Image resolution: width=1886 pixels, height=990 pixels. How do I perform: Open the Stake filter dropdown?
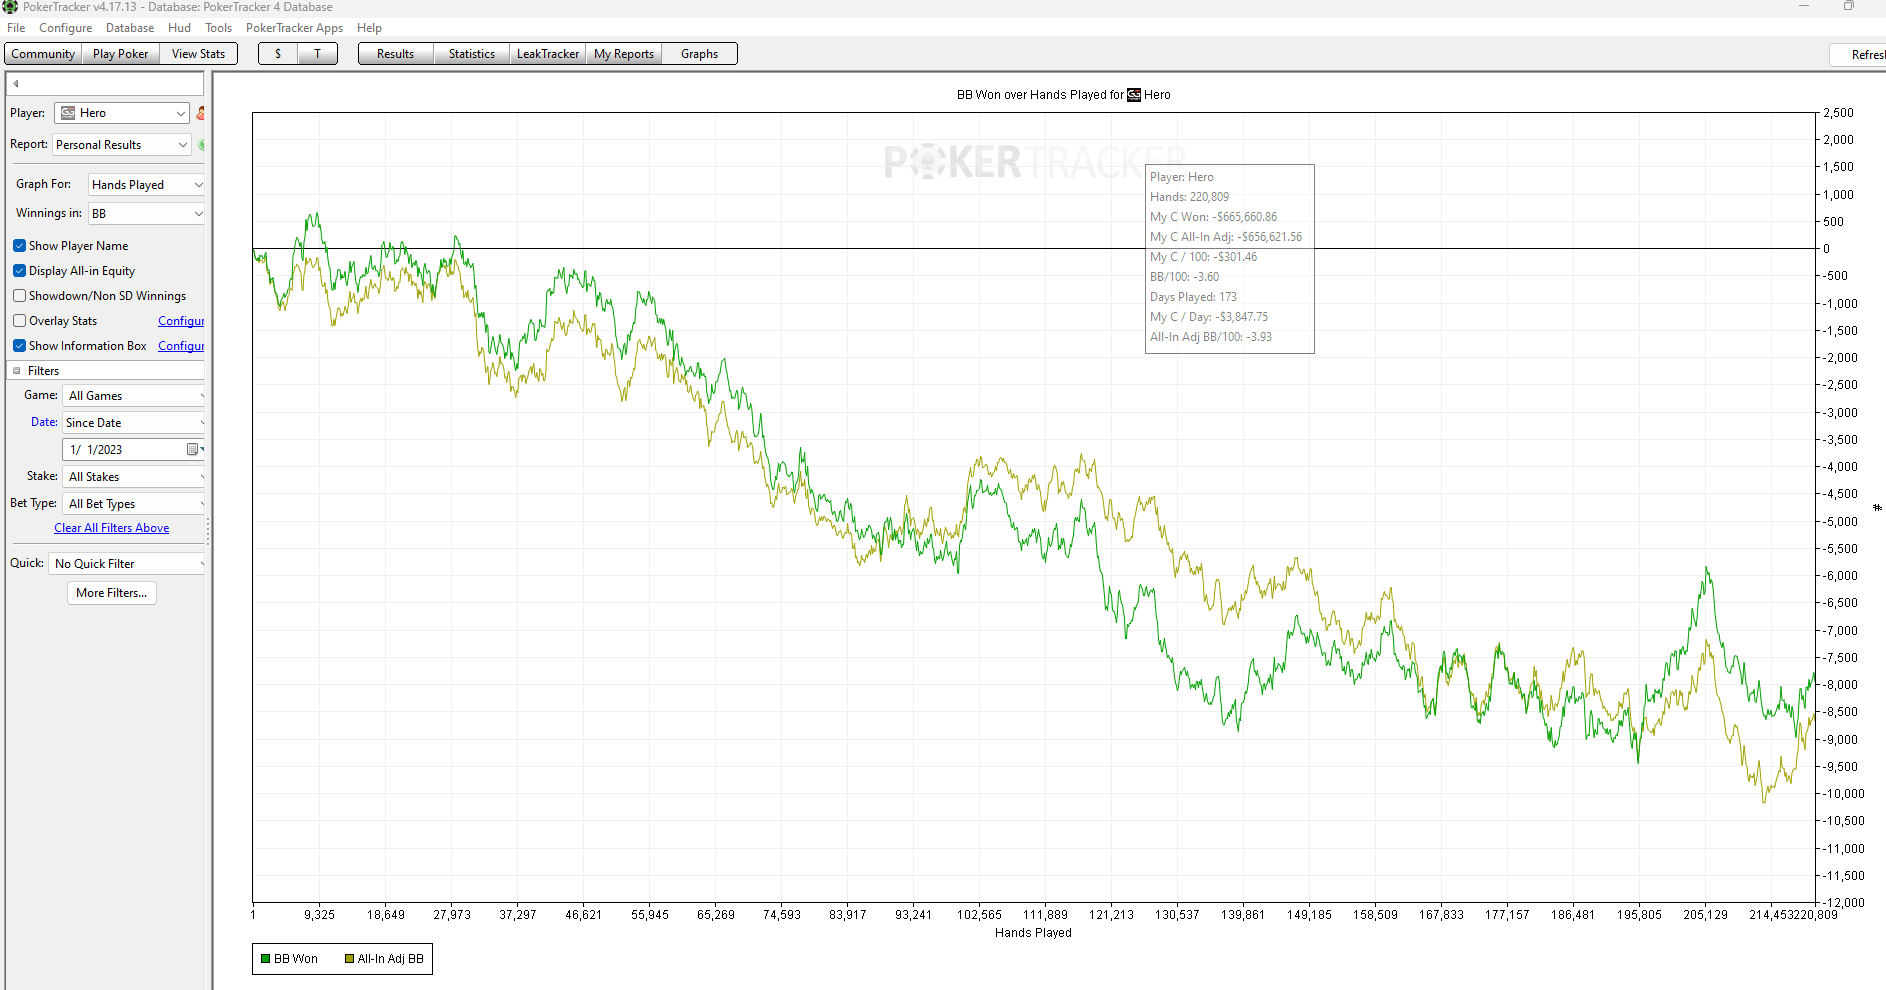(134, 477)
